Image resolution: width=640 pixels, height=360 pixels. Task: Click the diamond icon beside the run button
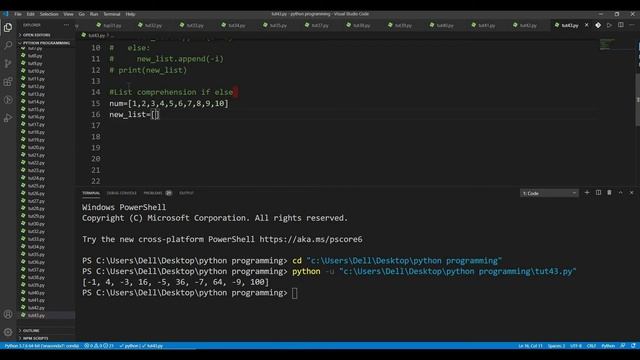coord(598,25)
